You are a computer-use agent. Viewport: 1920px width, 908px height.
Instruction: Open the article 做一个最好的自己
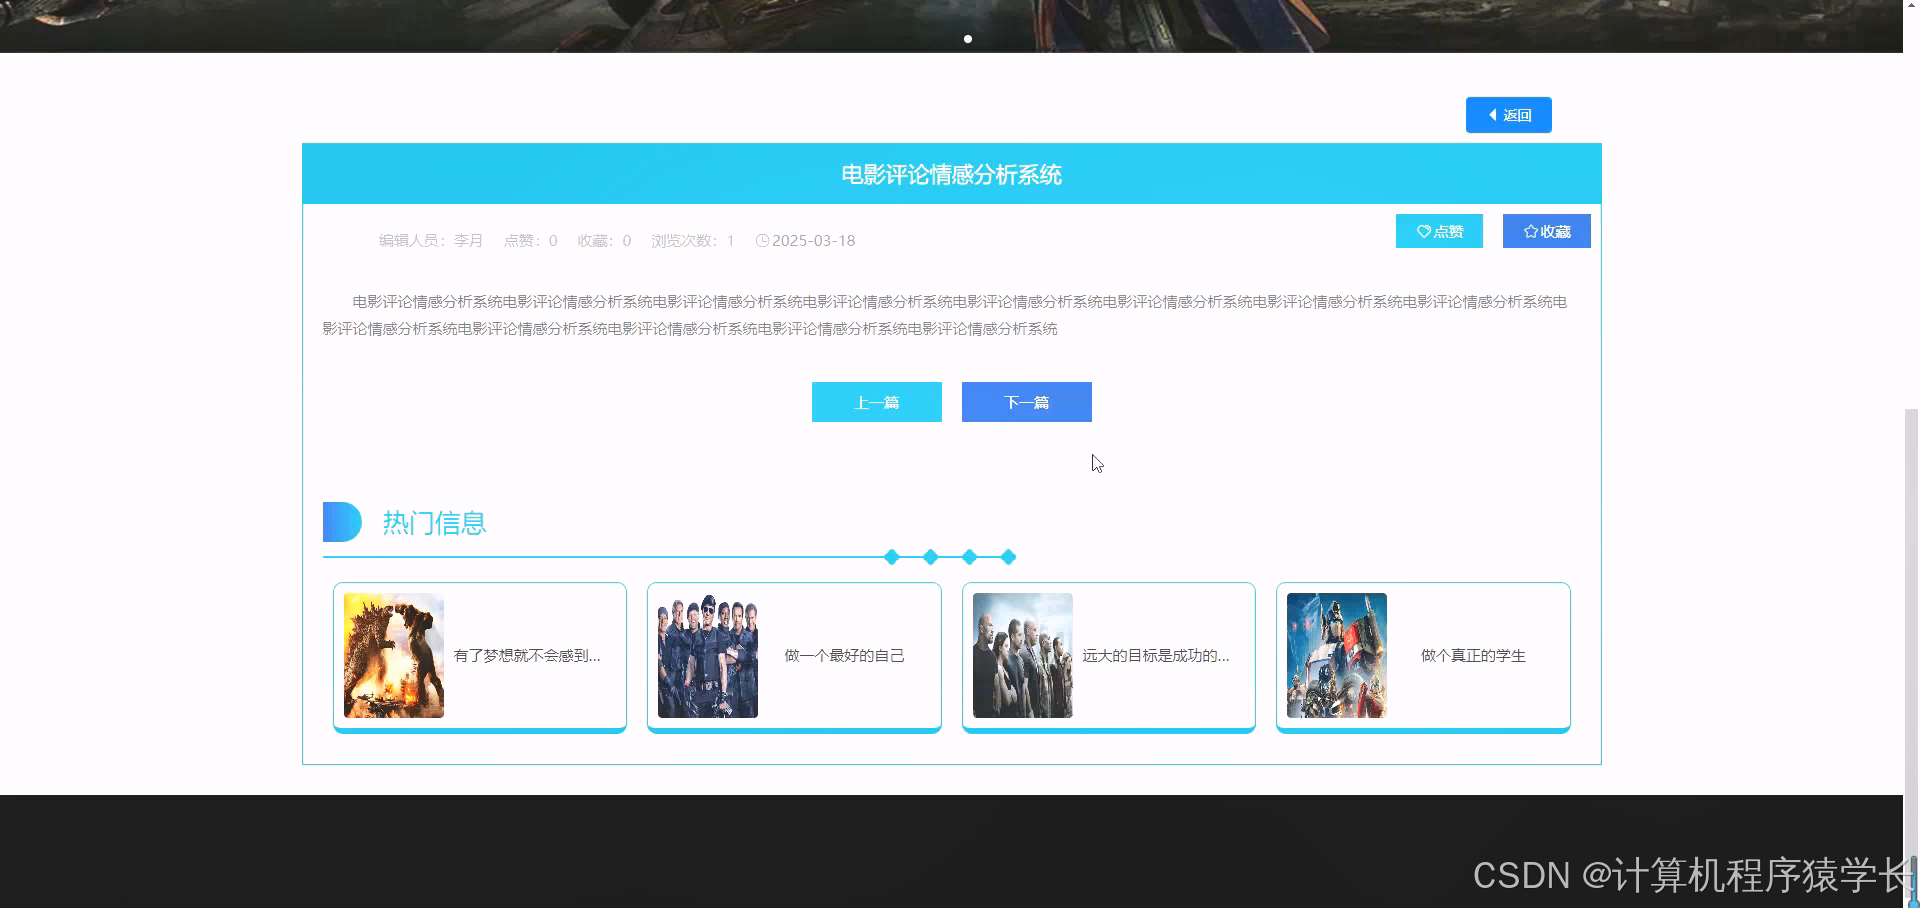[x=845, y=656]
